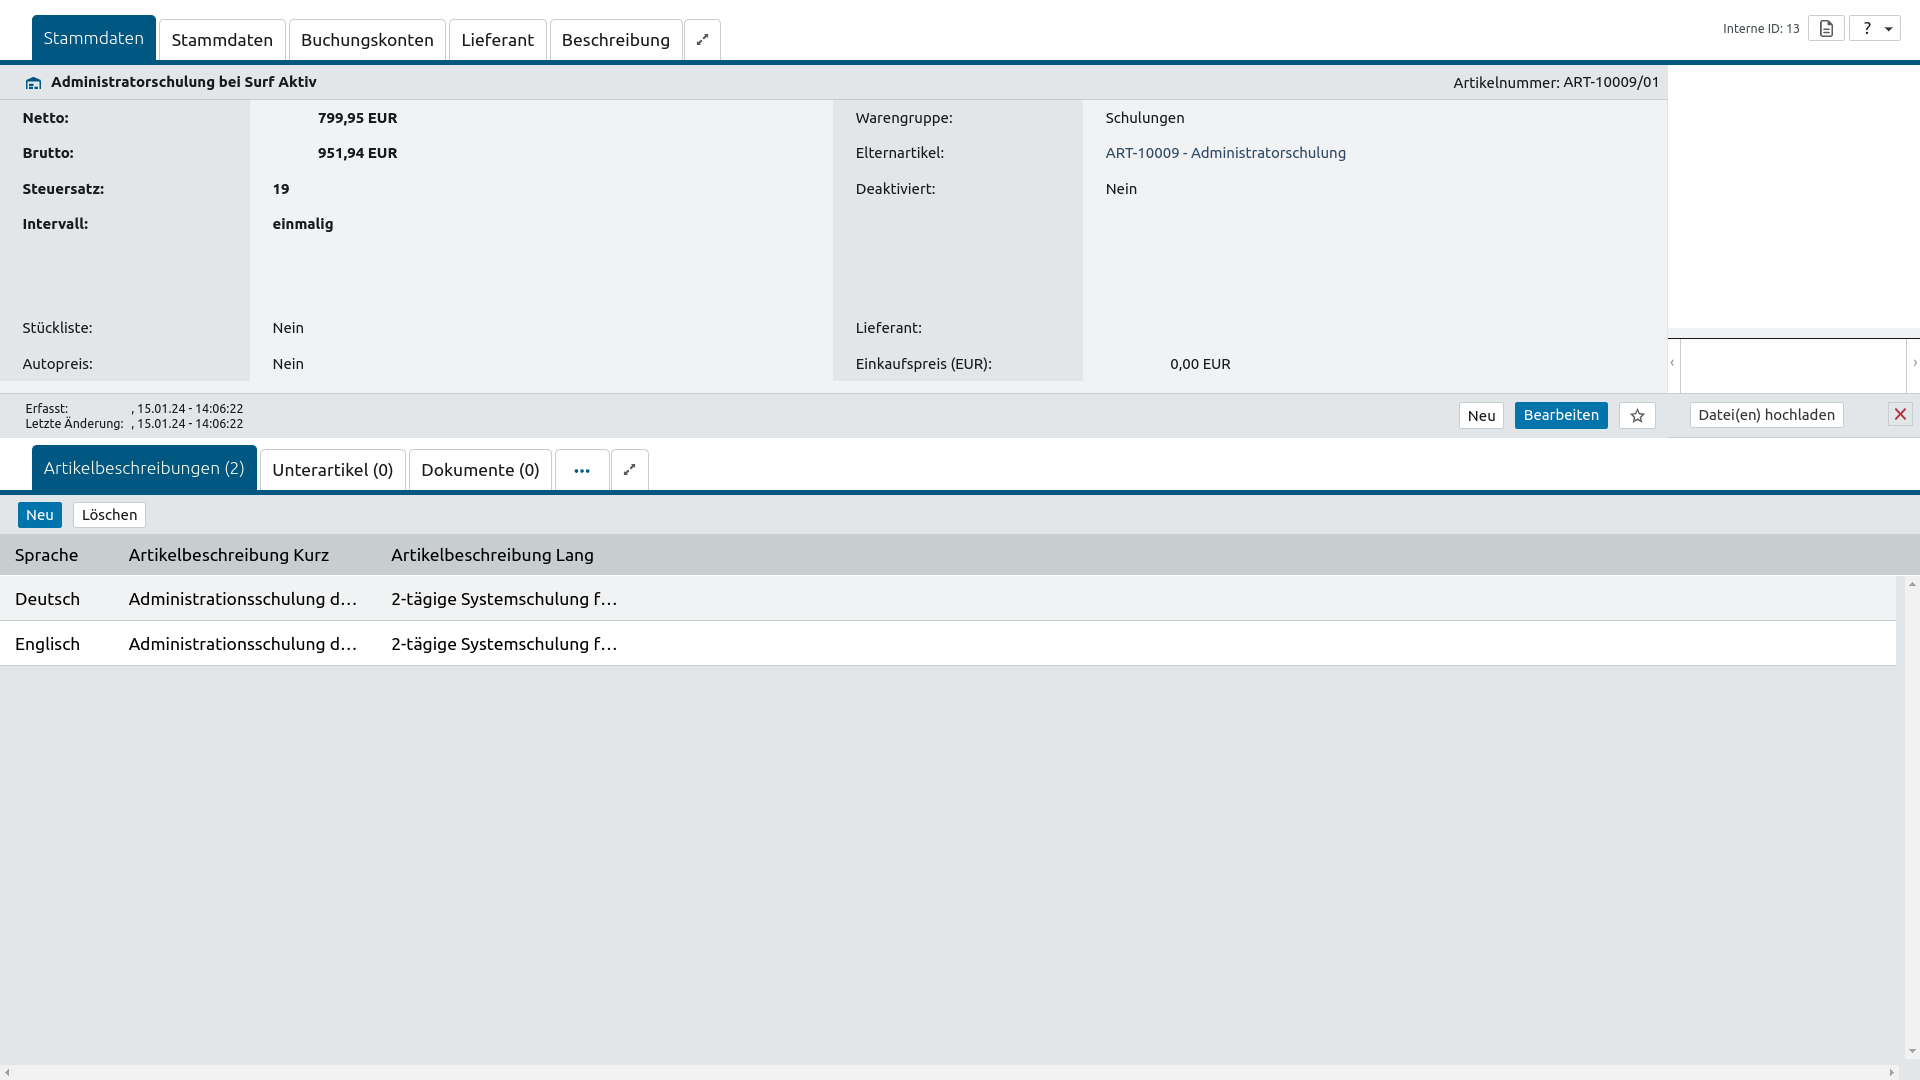Viewport: 1920px width, 1080px height.
Task: Open the Unterartikel (0) tab
Action: (x=332, y=470)
